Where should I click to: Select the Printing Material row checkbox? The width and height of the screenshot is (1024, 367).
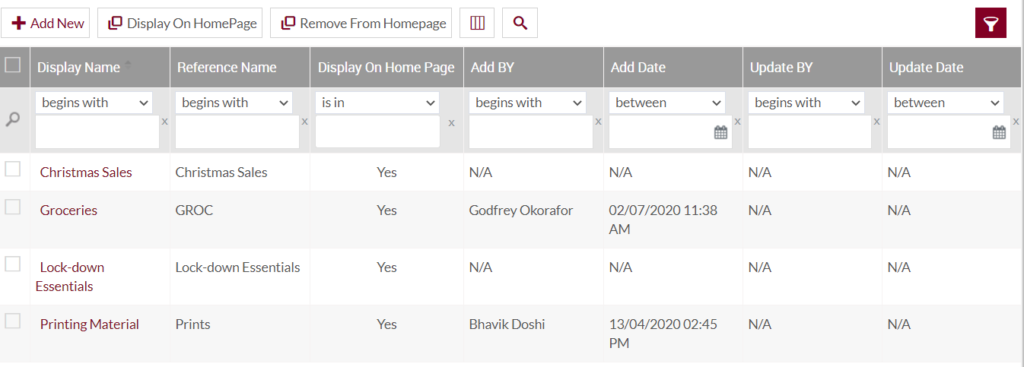tap(12, 321)
